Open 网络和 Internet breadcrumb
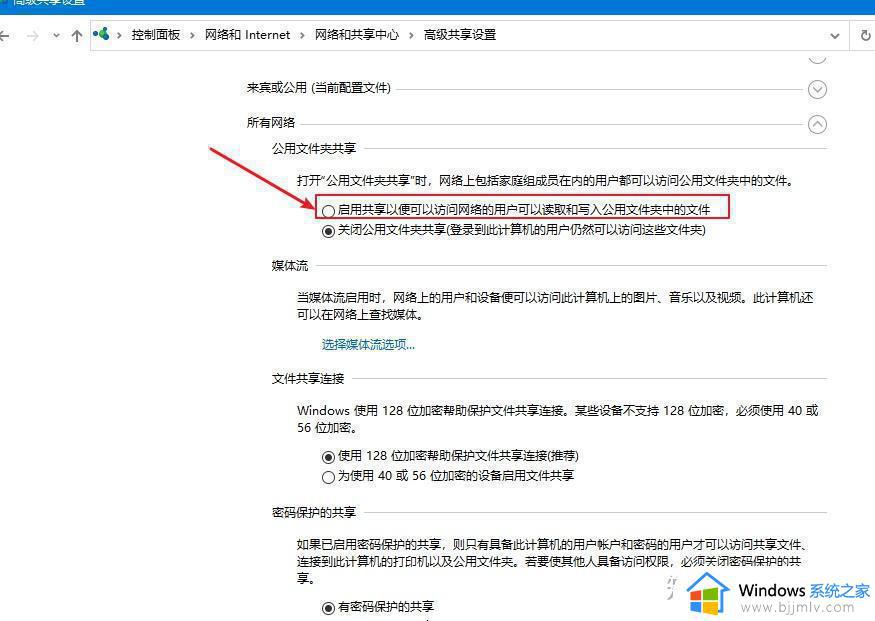875x621 pixels. coord(247,35)
